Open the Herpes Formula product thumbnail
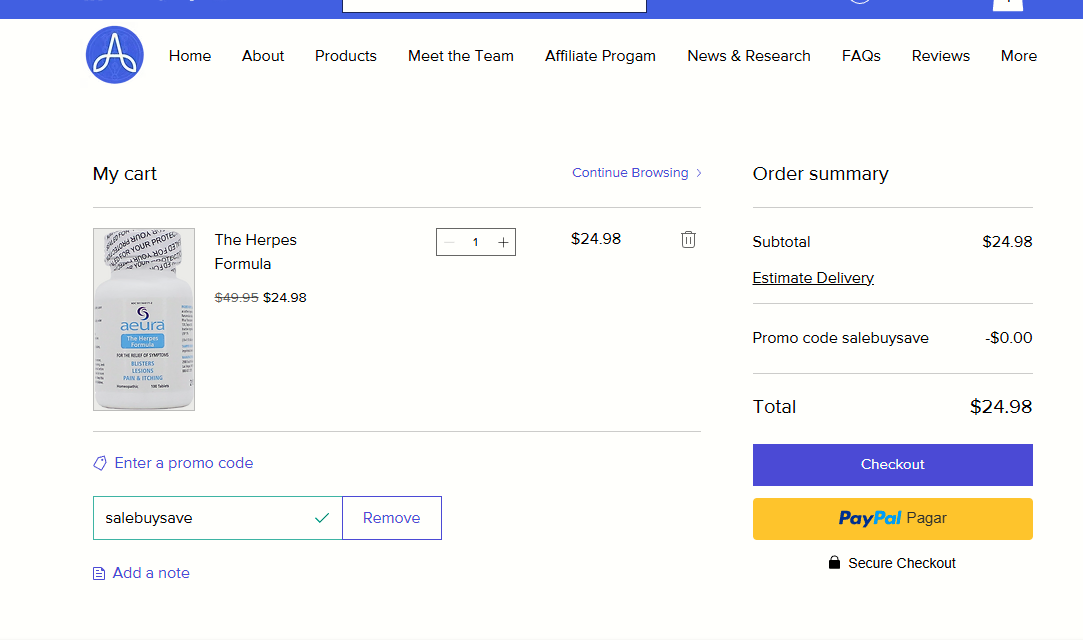Viewport: 1083px width, 640px height. point(144,320)
